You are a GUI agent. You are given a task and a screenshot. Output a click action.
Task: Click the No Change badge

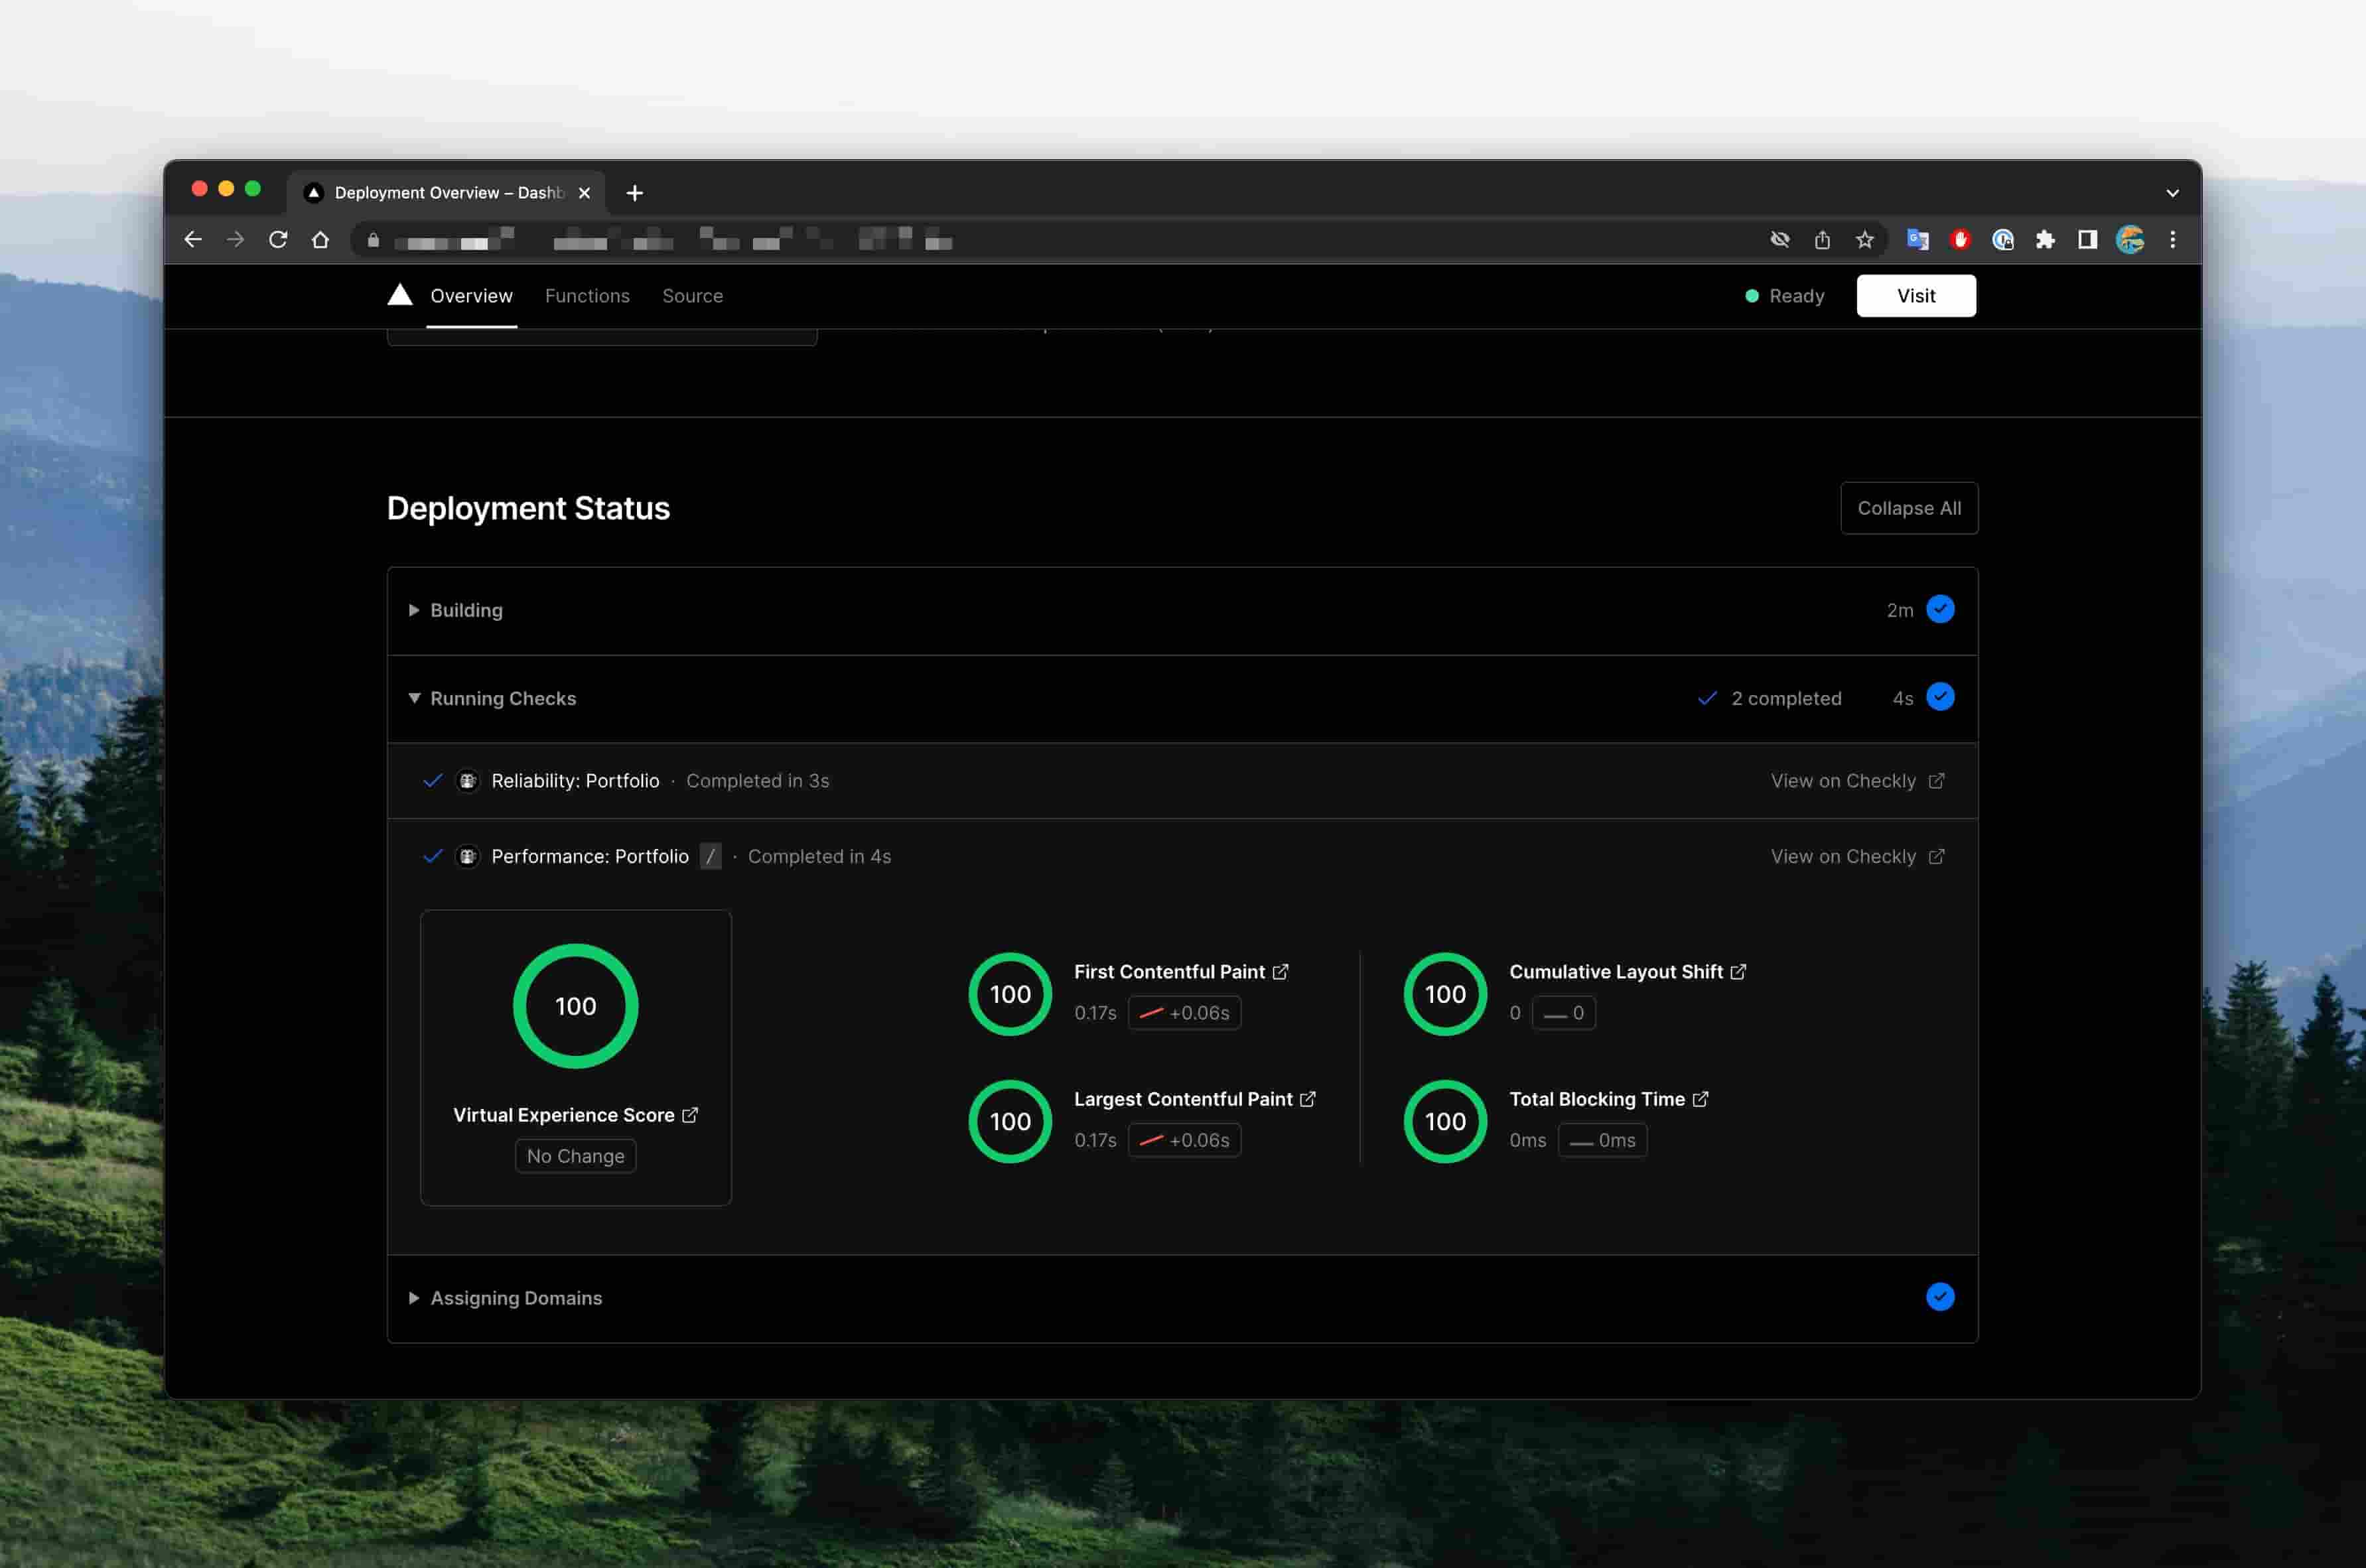pos(576,1156)
